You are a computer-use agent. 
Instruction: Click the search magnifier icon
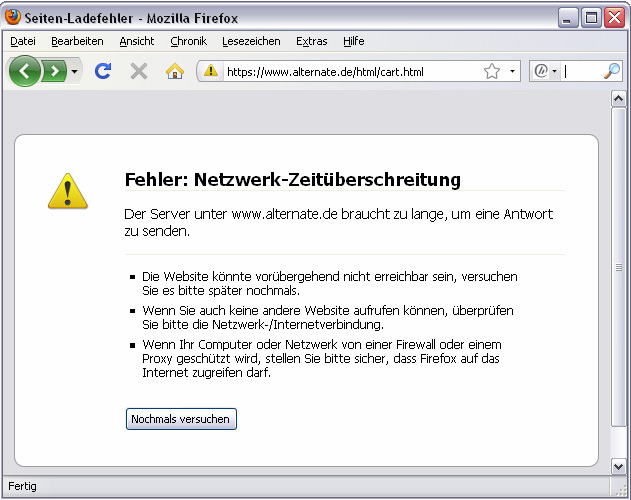point(612,71)
